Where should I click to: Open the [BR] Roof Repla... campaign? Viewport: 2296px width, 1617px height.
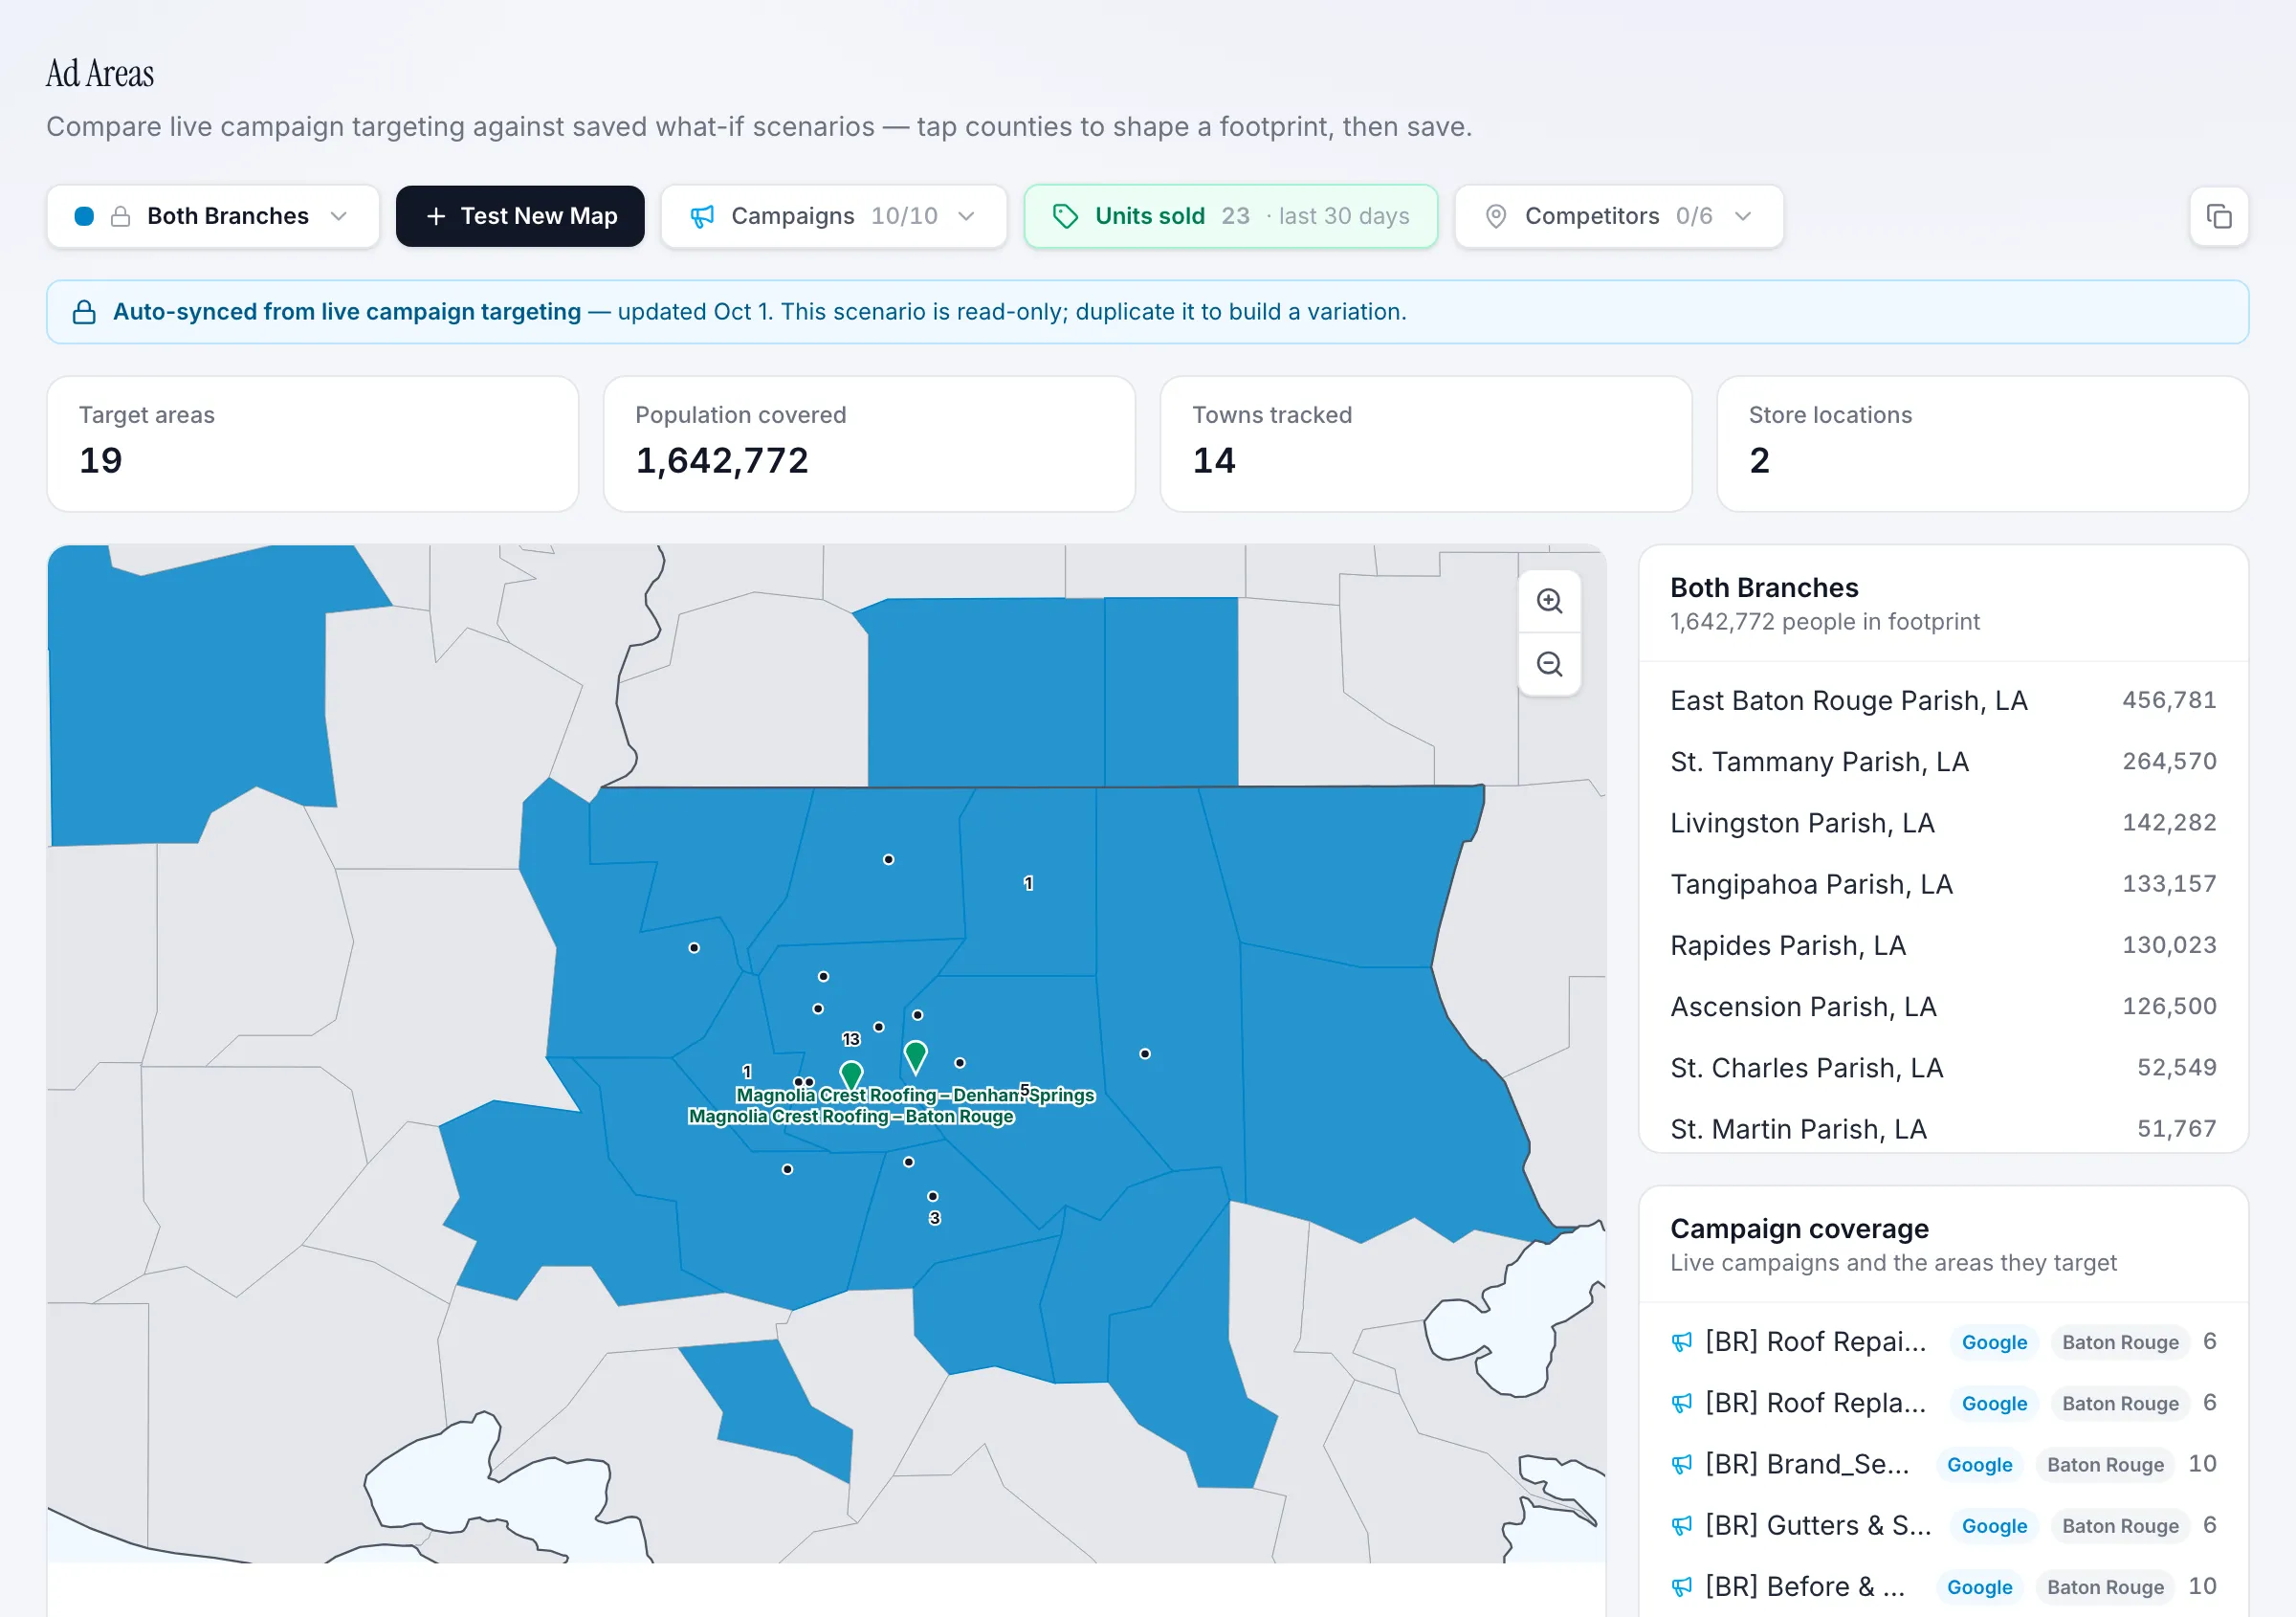coord(1942,1403)
